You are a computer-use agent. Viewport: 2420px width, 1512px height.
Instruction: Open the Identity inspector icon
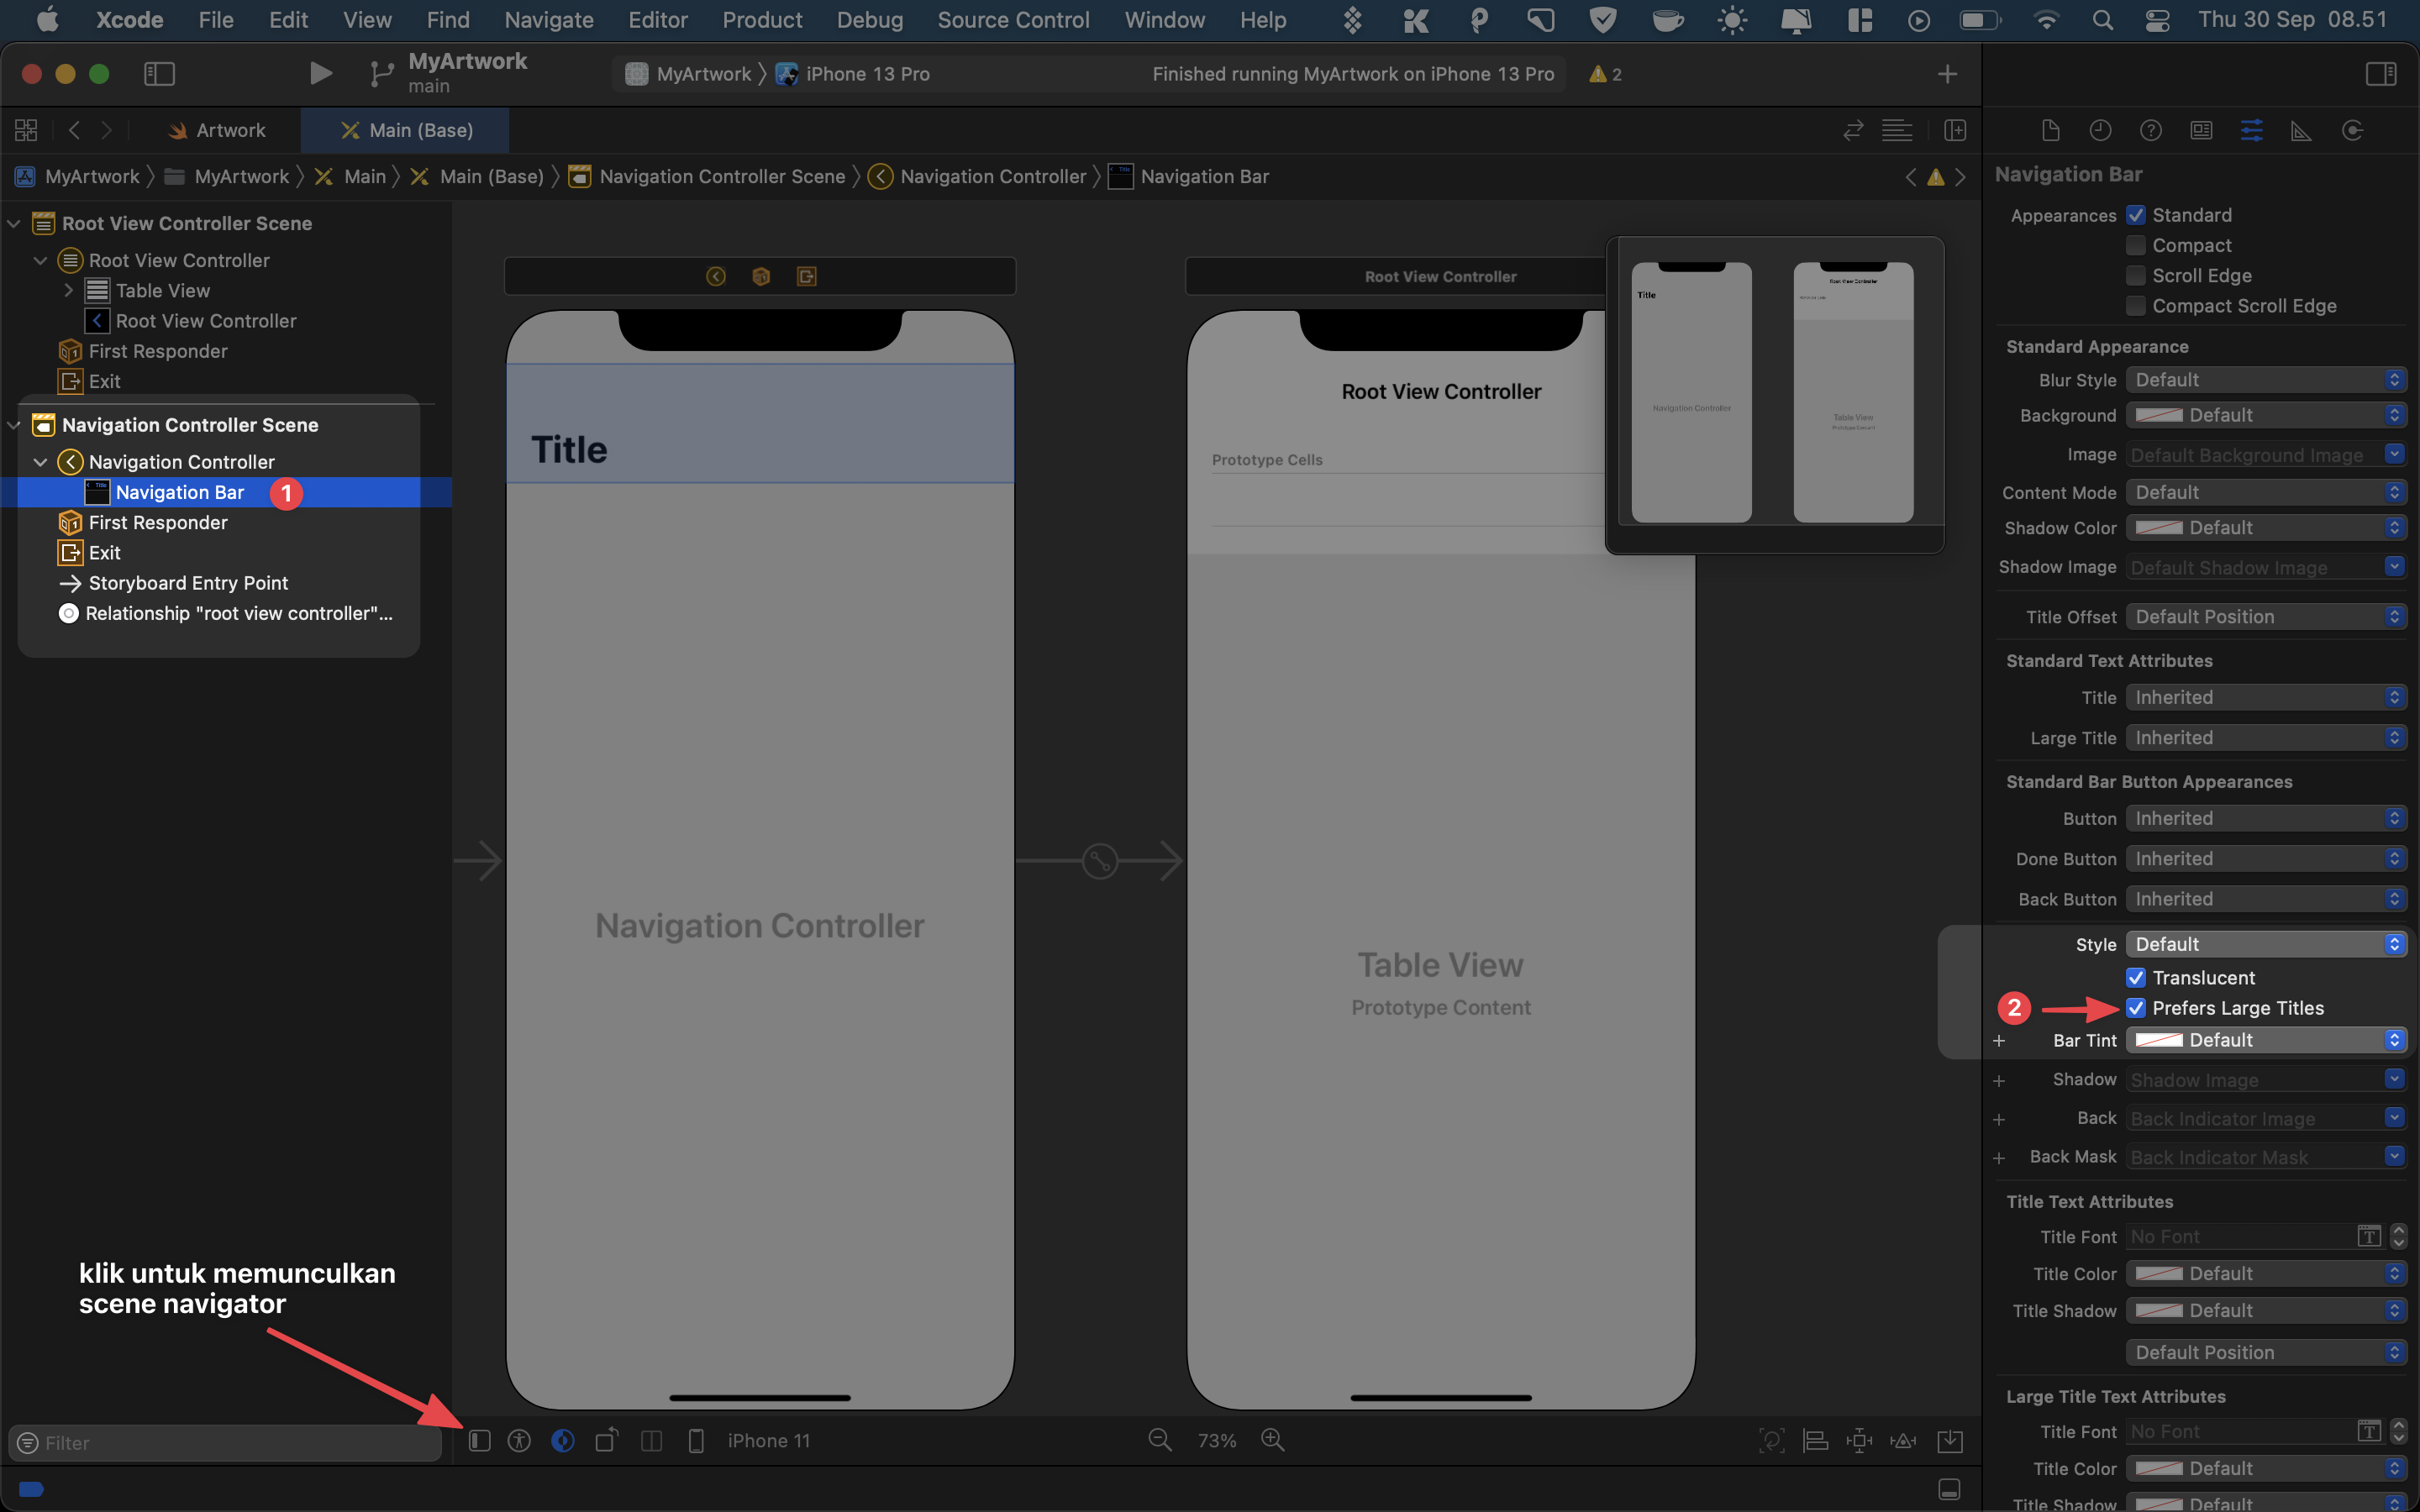tap(2201, 130)
